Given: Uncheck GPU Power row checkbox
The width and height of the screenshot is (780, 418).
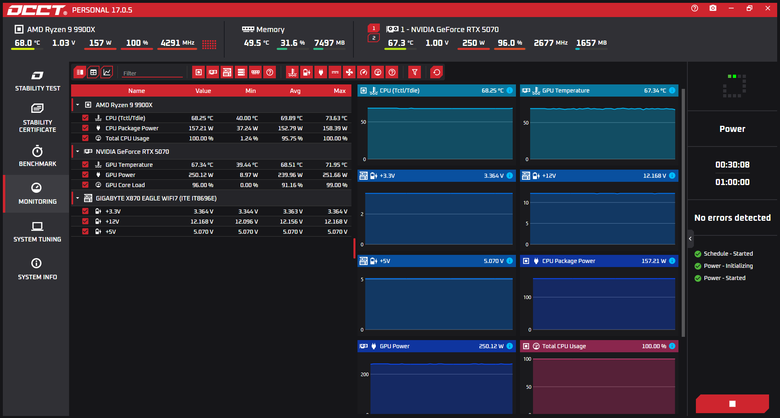Looking at the screenshot, I should (85, 175).
